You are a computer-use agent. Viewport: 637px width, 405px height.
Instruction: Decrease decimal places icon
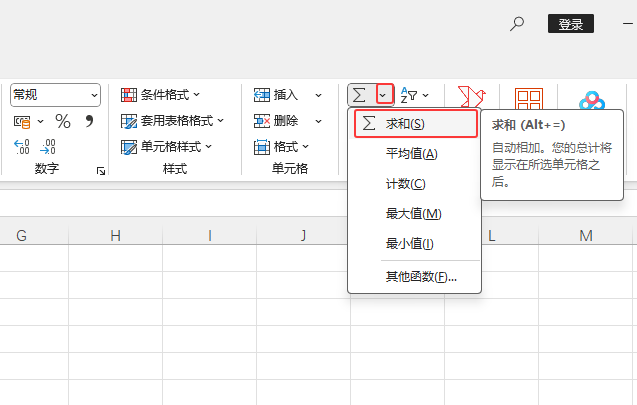tap(48, 147)
